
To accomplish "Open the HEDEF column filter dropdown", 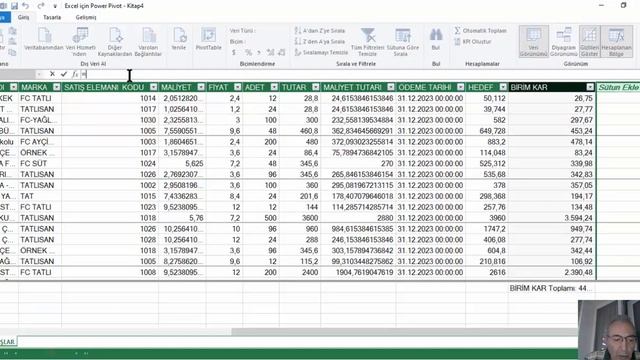I will [x=503, y=87].
